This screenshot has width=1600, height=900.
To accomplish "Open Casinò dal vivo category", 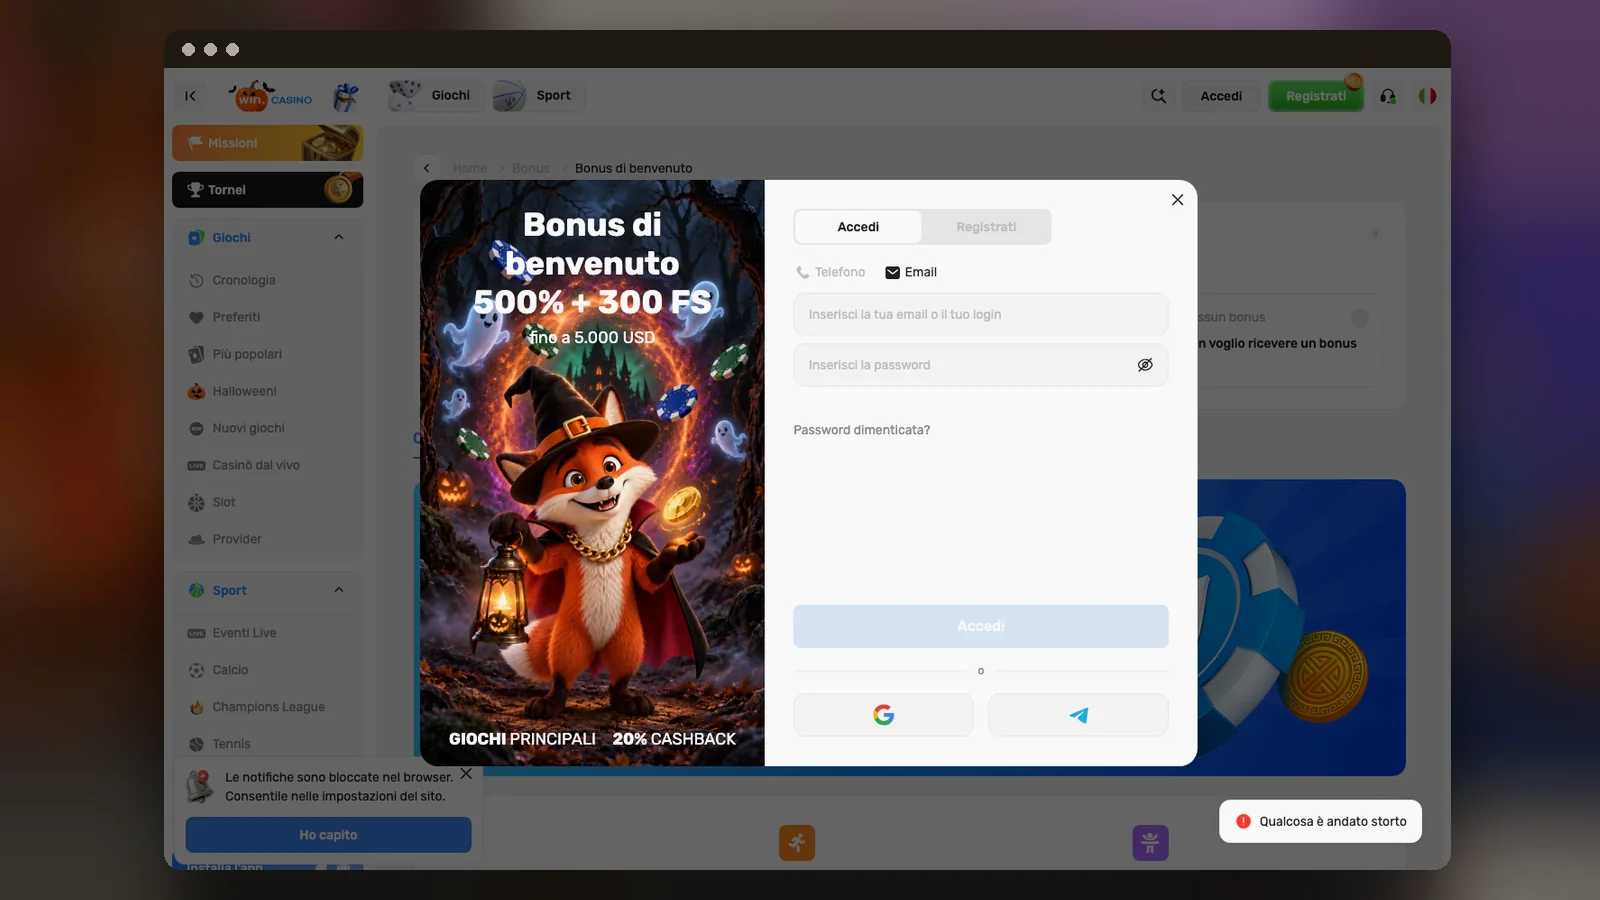I will click(256, 465).
